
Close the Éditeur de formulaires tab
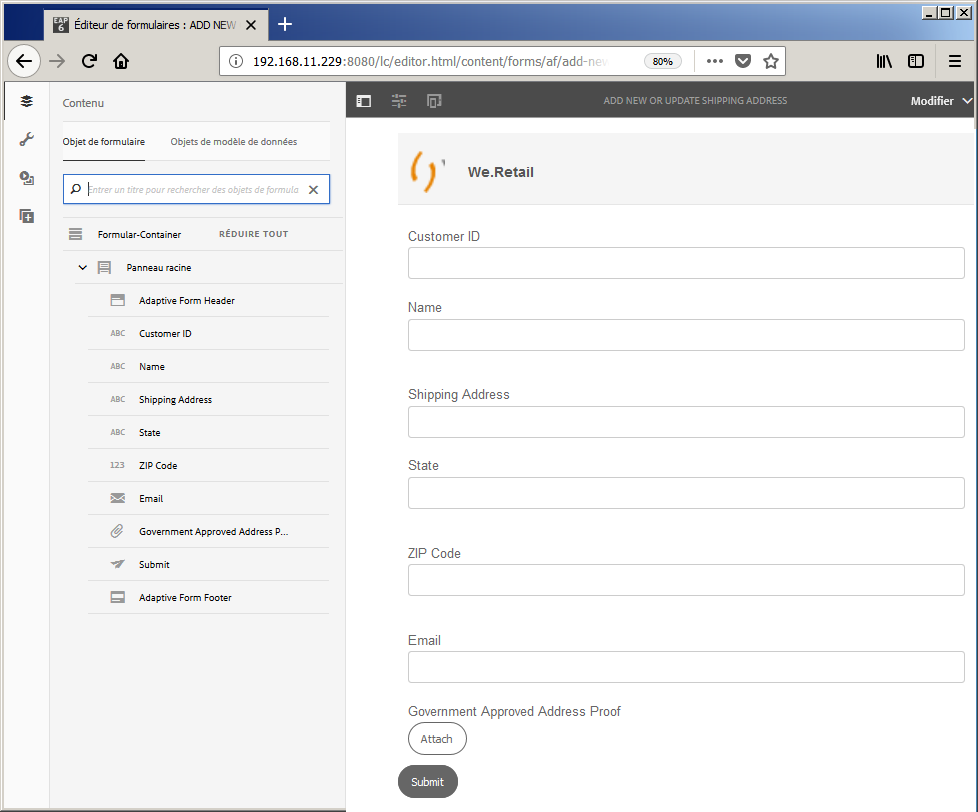point(251,25)
